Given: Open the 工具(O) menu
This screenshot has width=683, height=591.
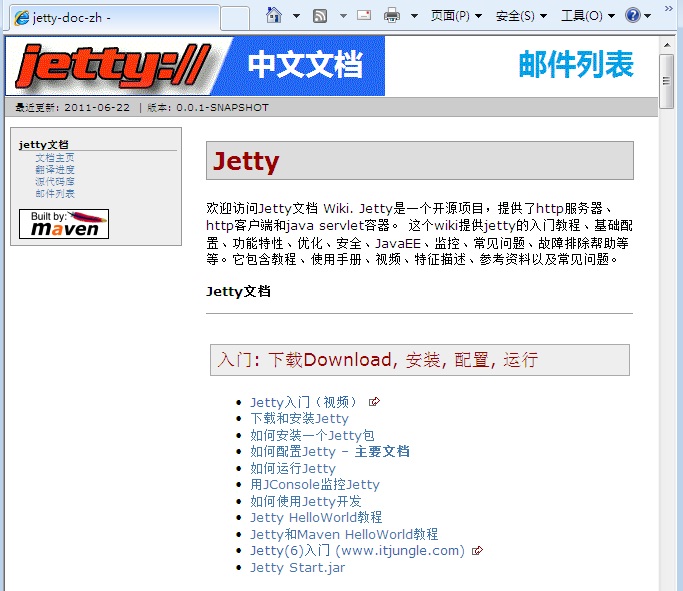Looking at the screenshot, I should [588, 16].
